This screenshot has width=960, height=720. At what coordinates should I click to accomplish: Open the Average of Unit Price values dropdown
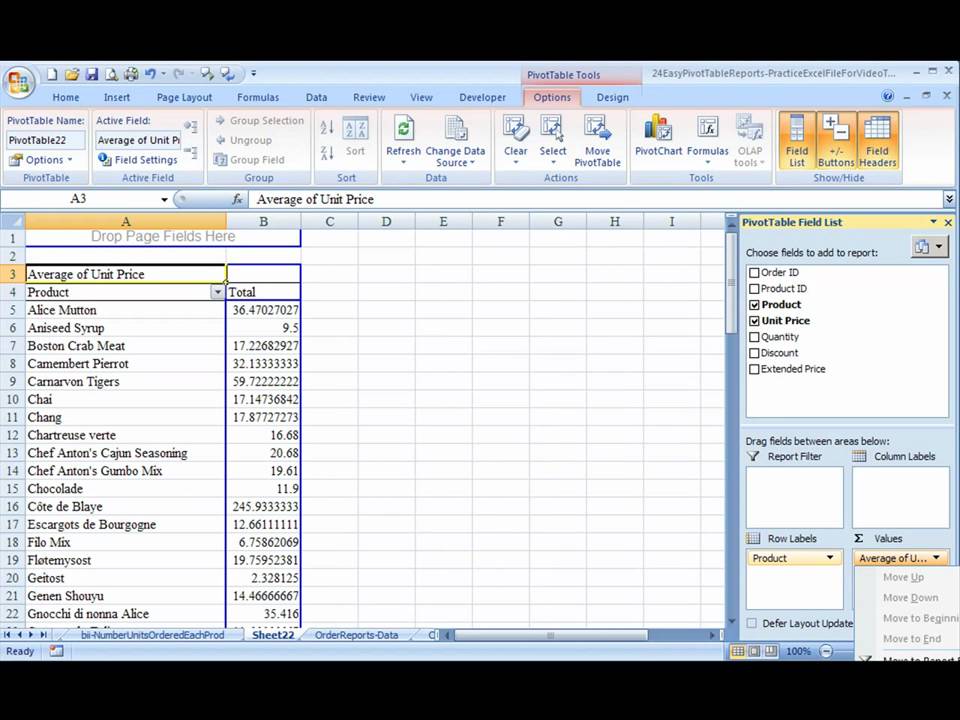click(936, 558)
